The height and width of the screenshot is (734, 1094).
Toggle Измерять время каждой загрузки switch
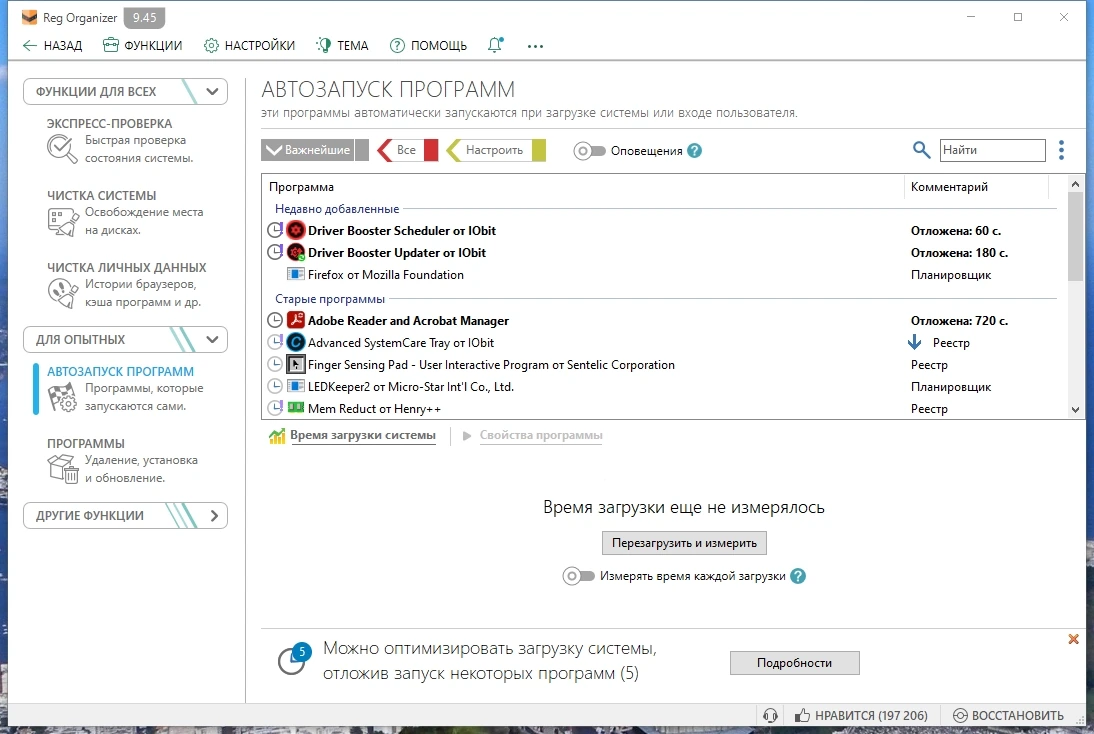[578, 576]
